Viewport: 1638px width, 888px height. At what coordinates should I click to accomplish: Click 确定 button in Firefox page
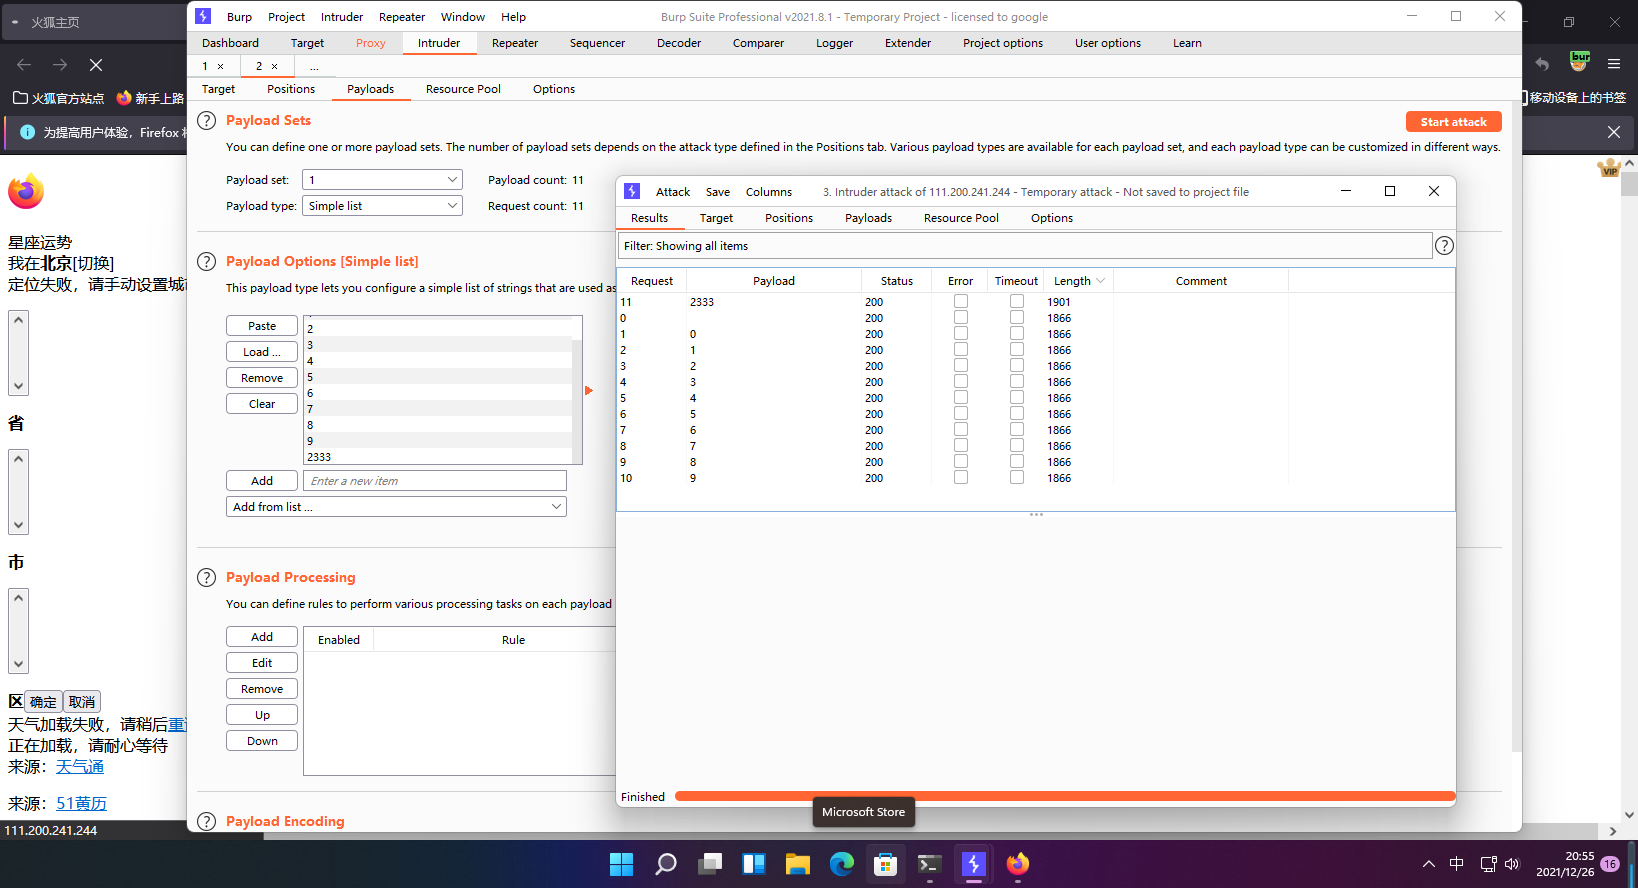point(43,702)
